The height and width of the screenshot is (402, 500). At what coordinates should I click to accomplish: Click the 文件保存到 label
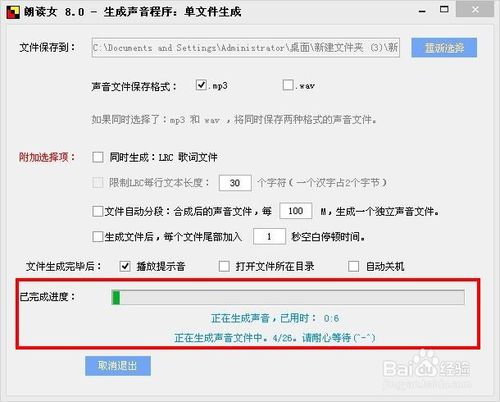pos(47,47)
